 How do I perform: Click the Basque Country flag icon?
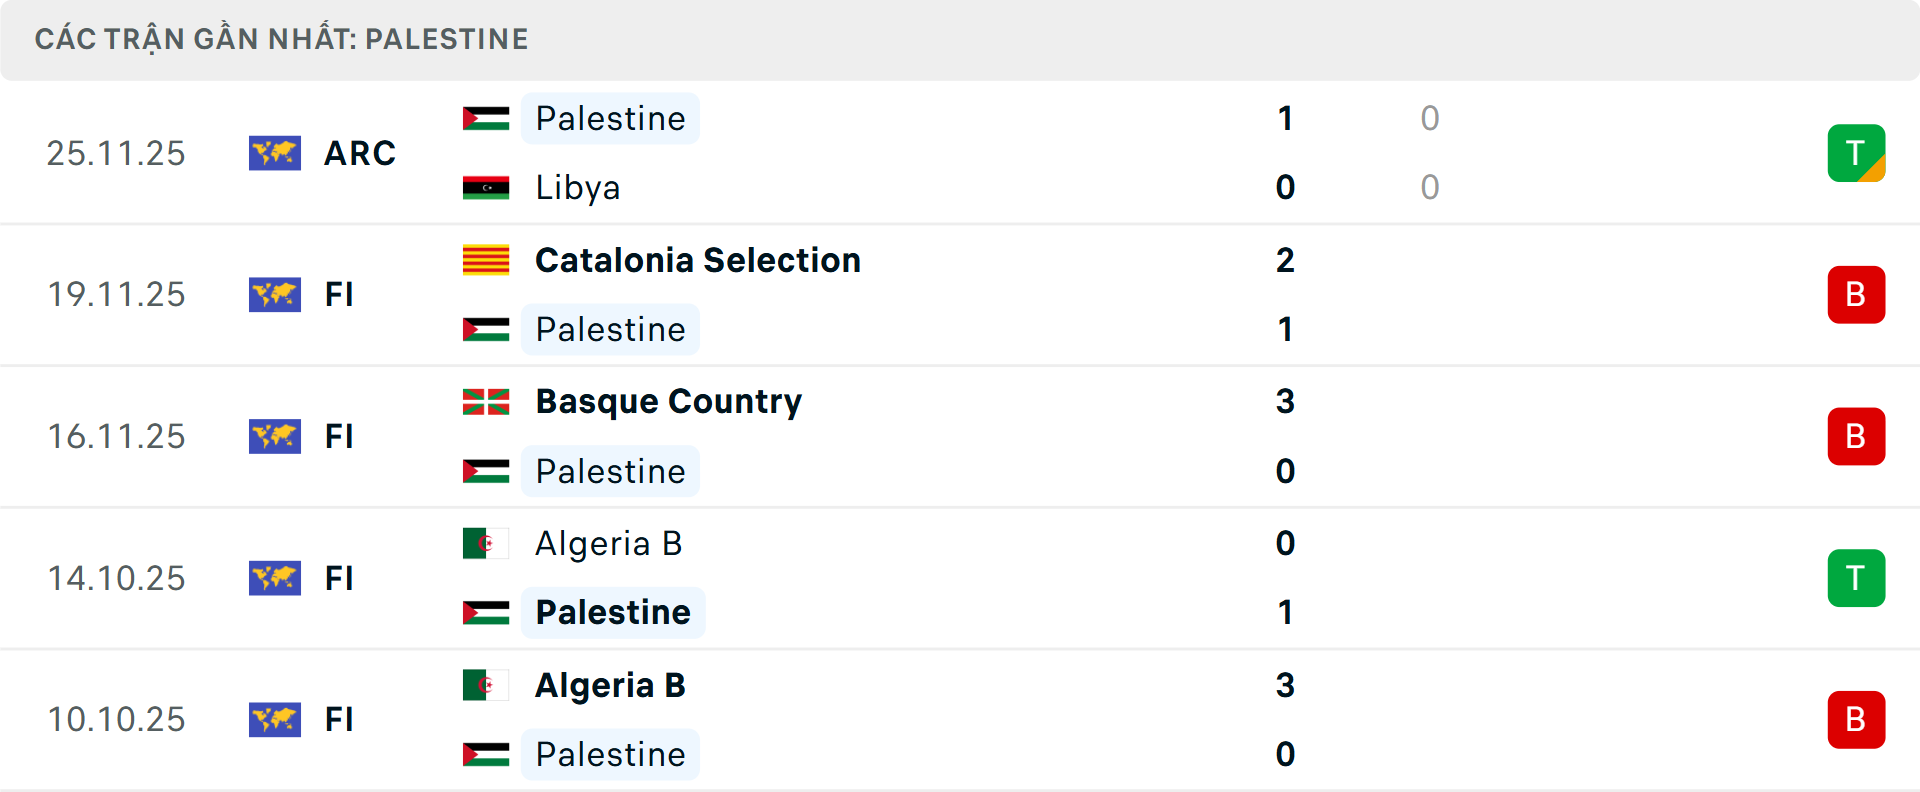[x=486, y=401]
